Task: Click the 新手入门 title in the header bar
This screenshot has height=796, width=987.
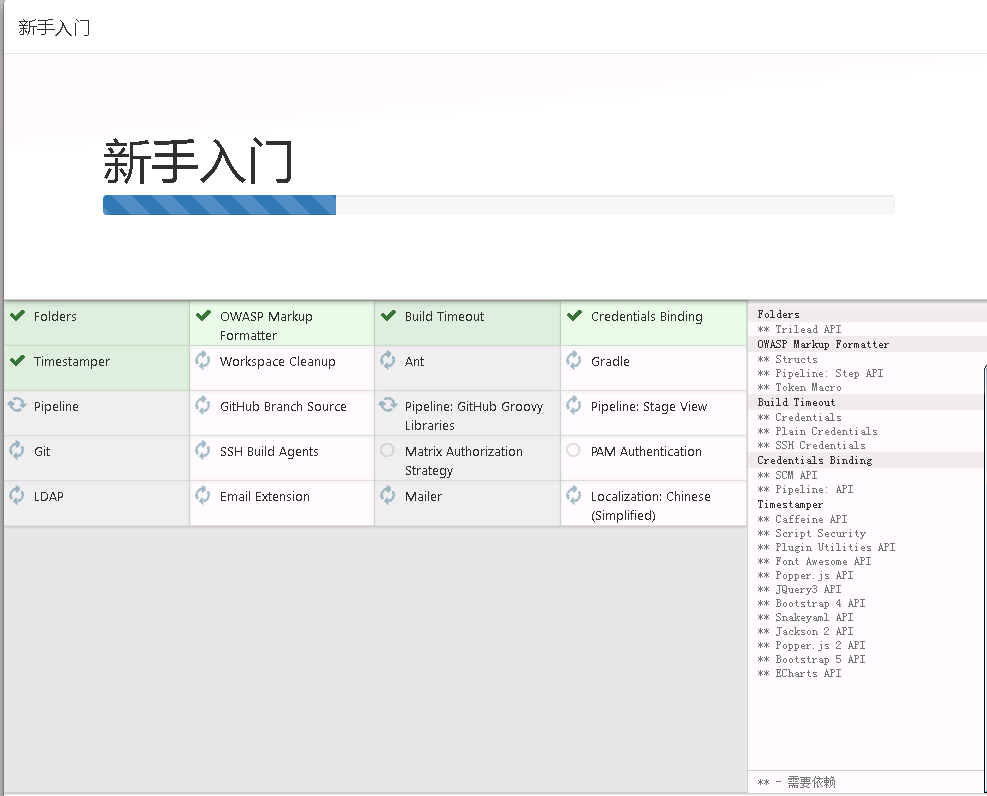Action: pyautogui.click(x=54, y=28)
